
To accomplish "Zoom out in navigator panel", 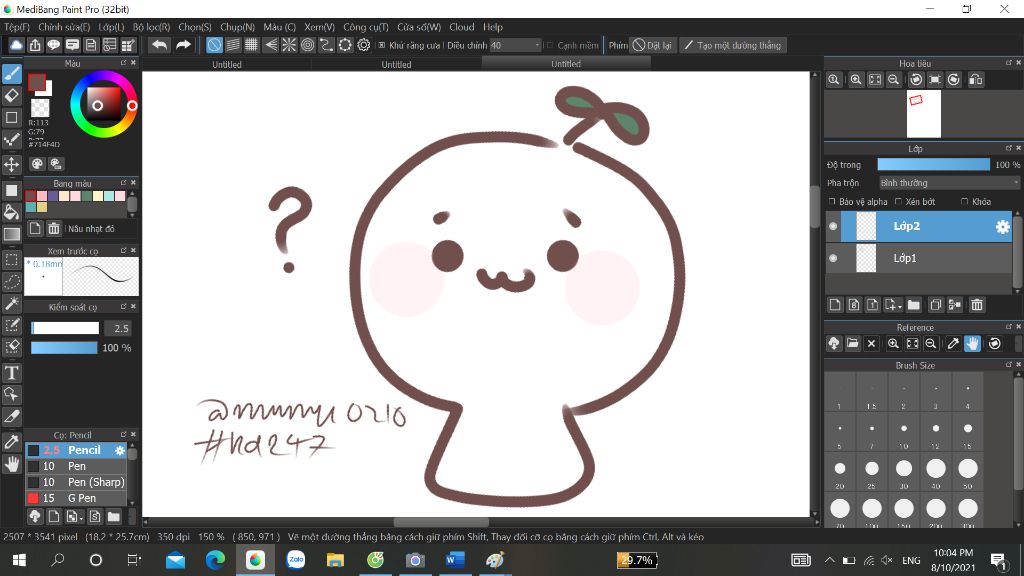I will click(893, 80).
